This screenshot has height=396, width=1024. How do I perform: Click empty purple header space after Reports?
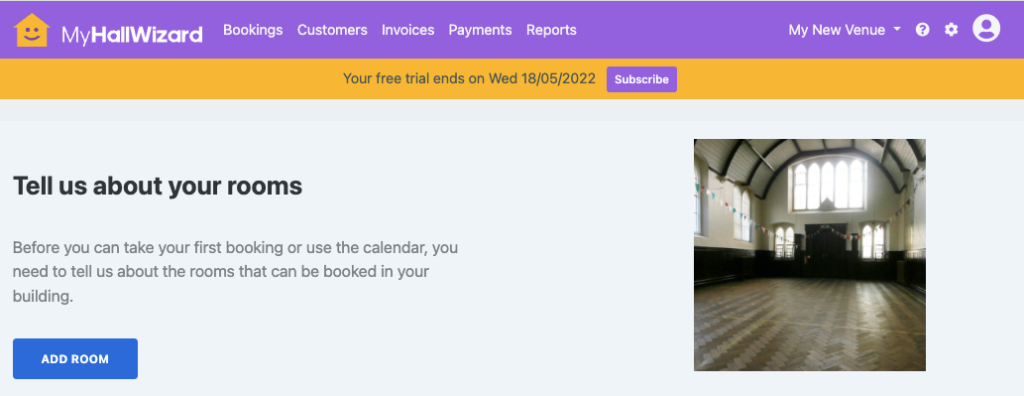679,29
